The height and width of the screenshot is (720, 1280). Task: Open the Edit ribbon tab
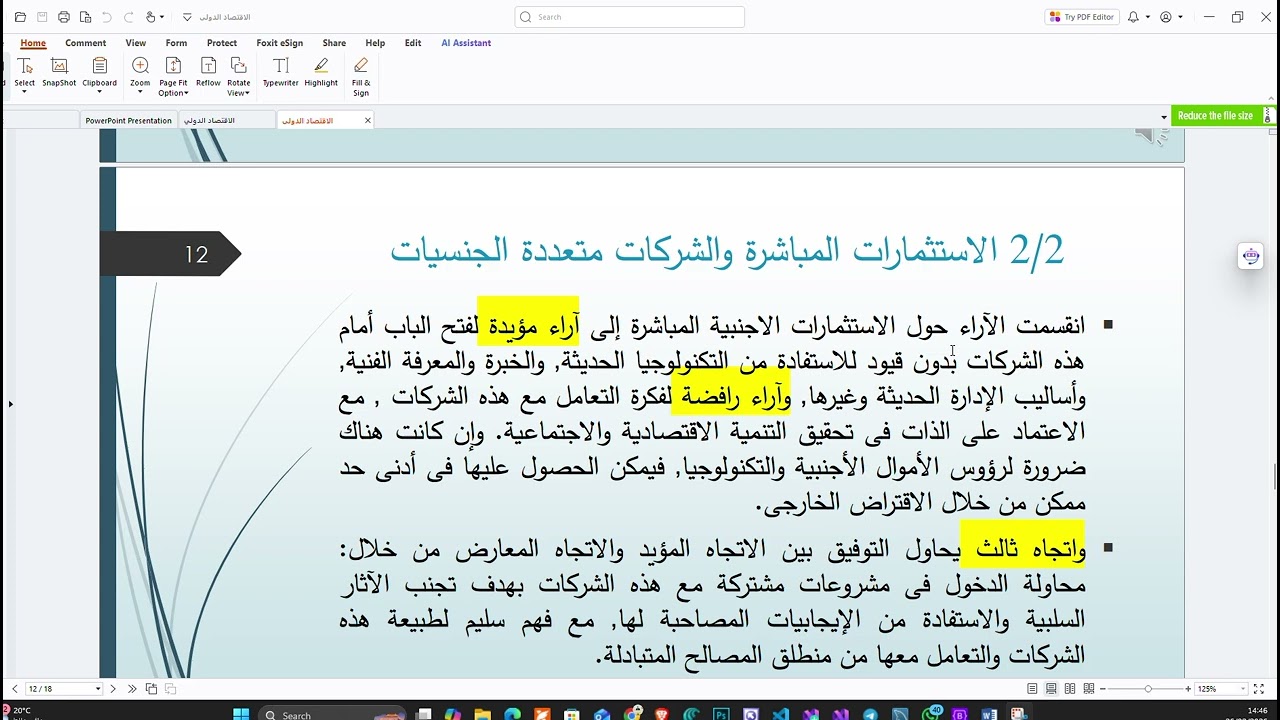413,43
